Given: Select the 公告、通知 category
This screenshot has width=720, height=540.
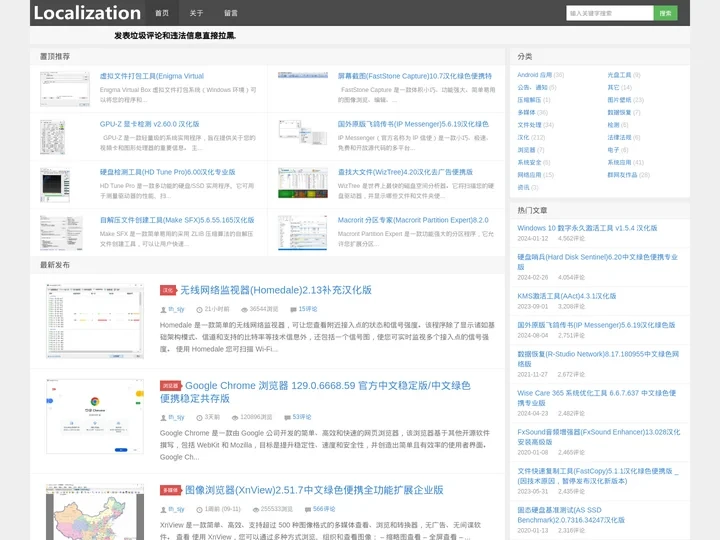Looking at the screenshot, I should point(532,87).
